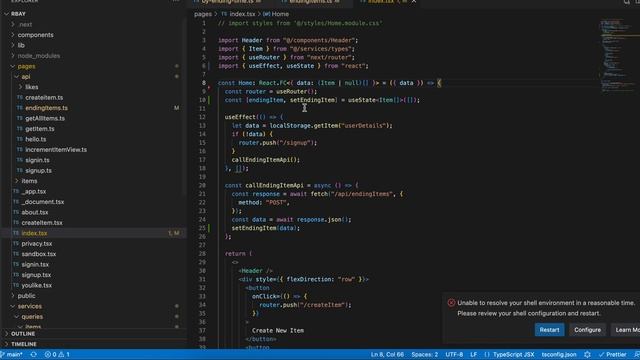Open getAllItems.ts file
Image resolution: width=640 pixels, height=360 pixels.
(x=45, y=118)
